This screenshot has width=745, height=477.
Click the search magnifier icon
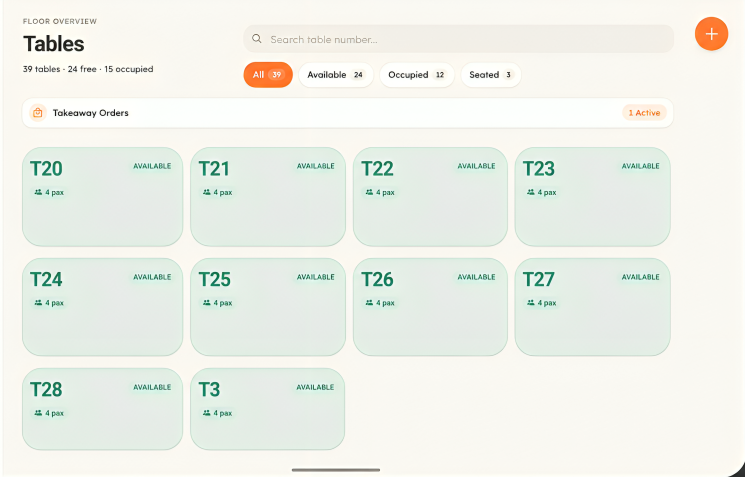tap(257, 39)
